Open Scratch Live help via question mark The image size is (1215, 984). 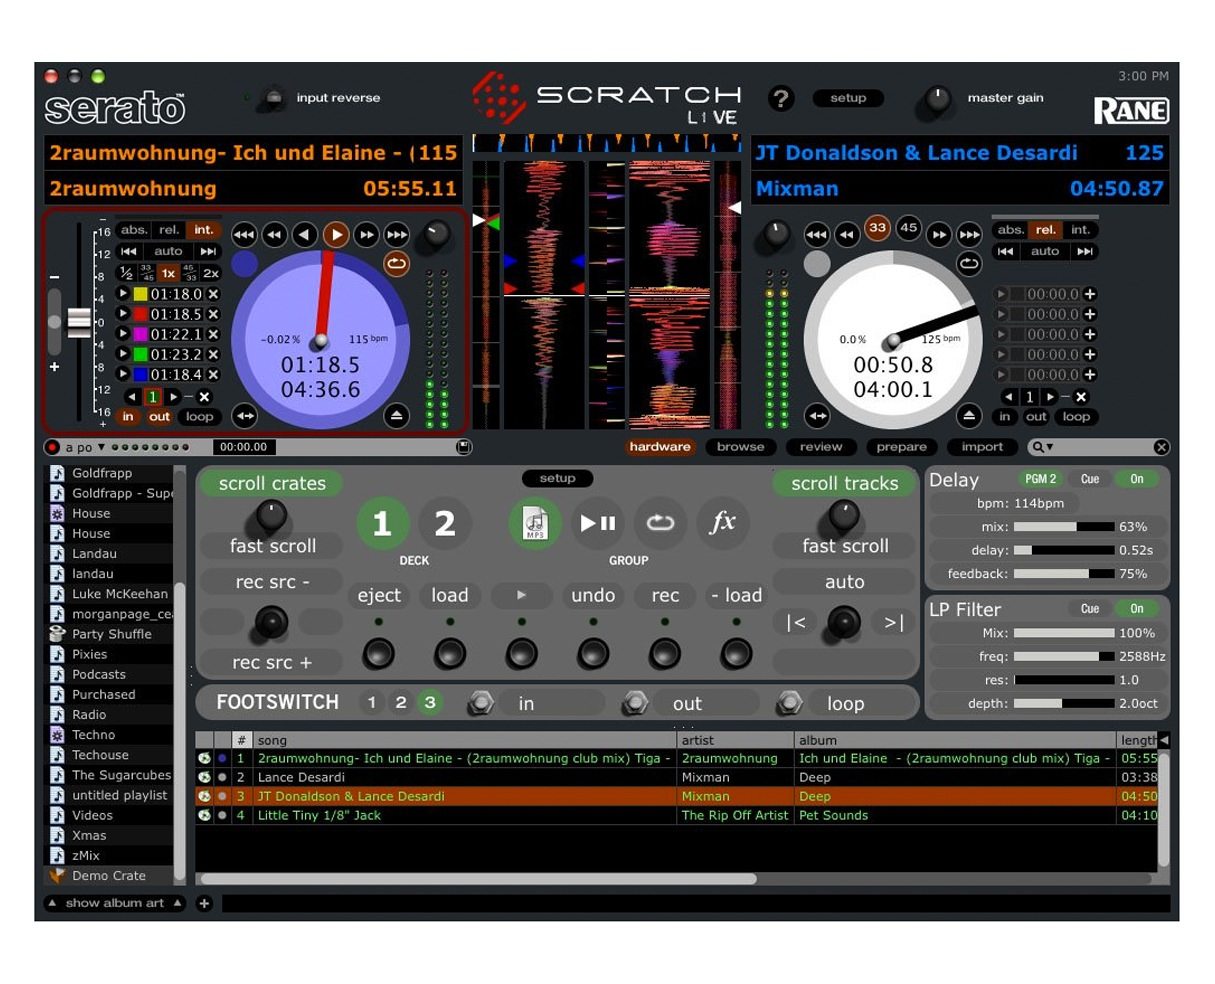781,98
